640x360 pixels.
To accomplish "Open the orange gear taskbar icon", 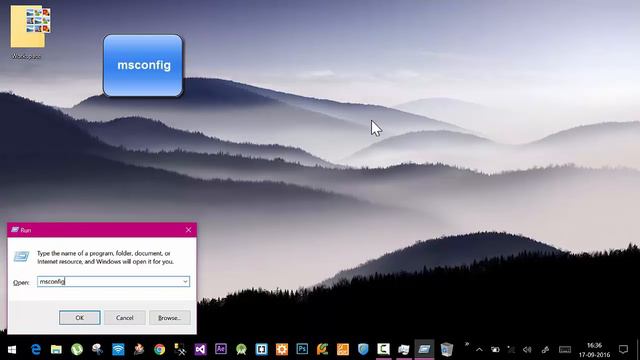I will pos(282,349).
